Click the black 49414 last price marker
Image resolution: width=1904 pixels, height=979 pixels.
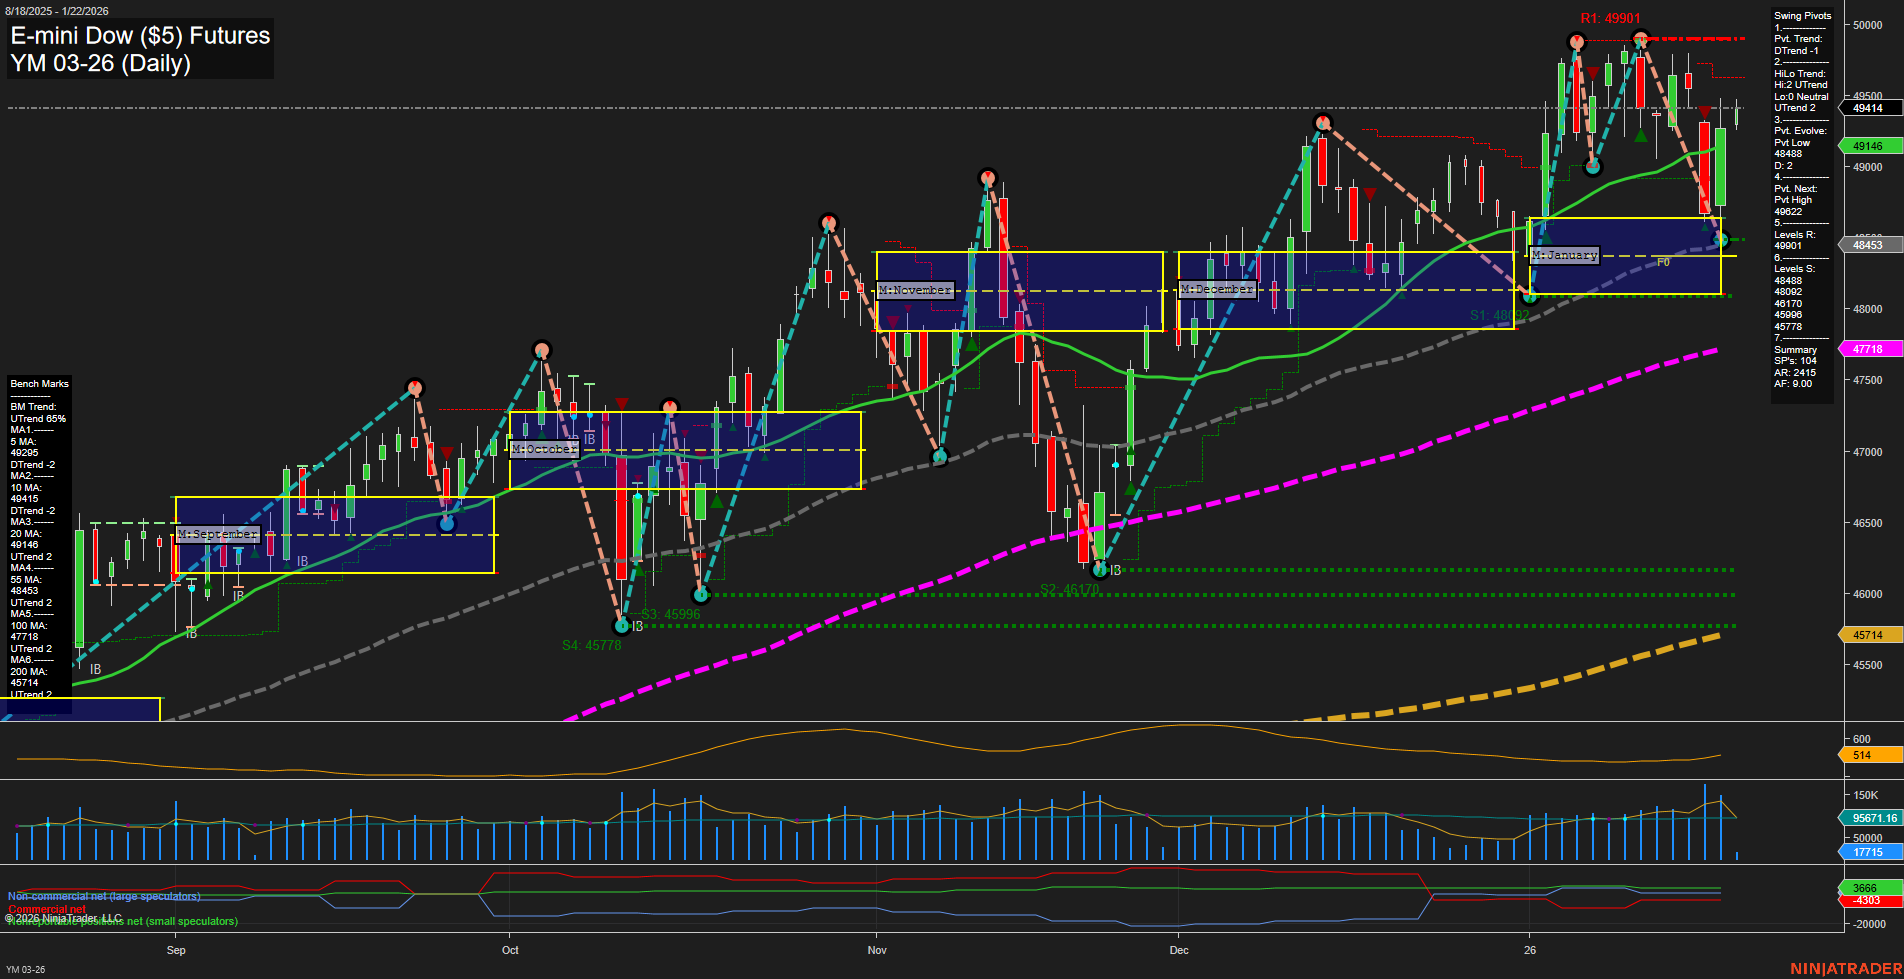1866,108
